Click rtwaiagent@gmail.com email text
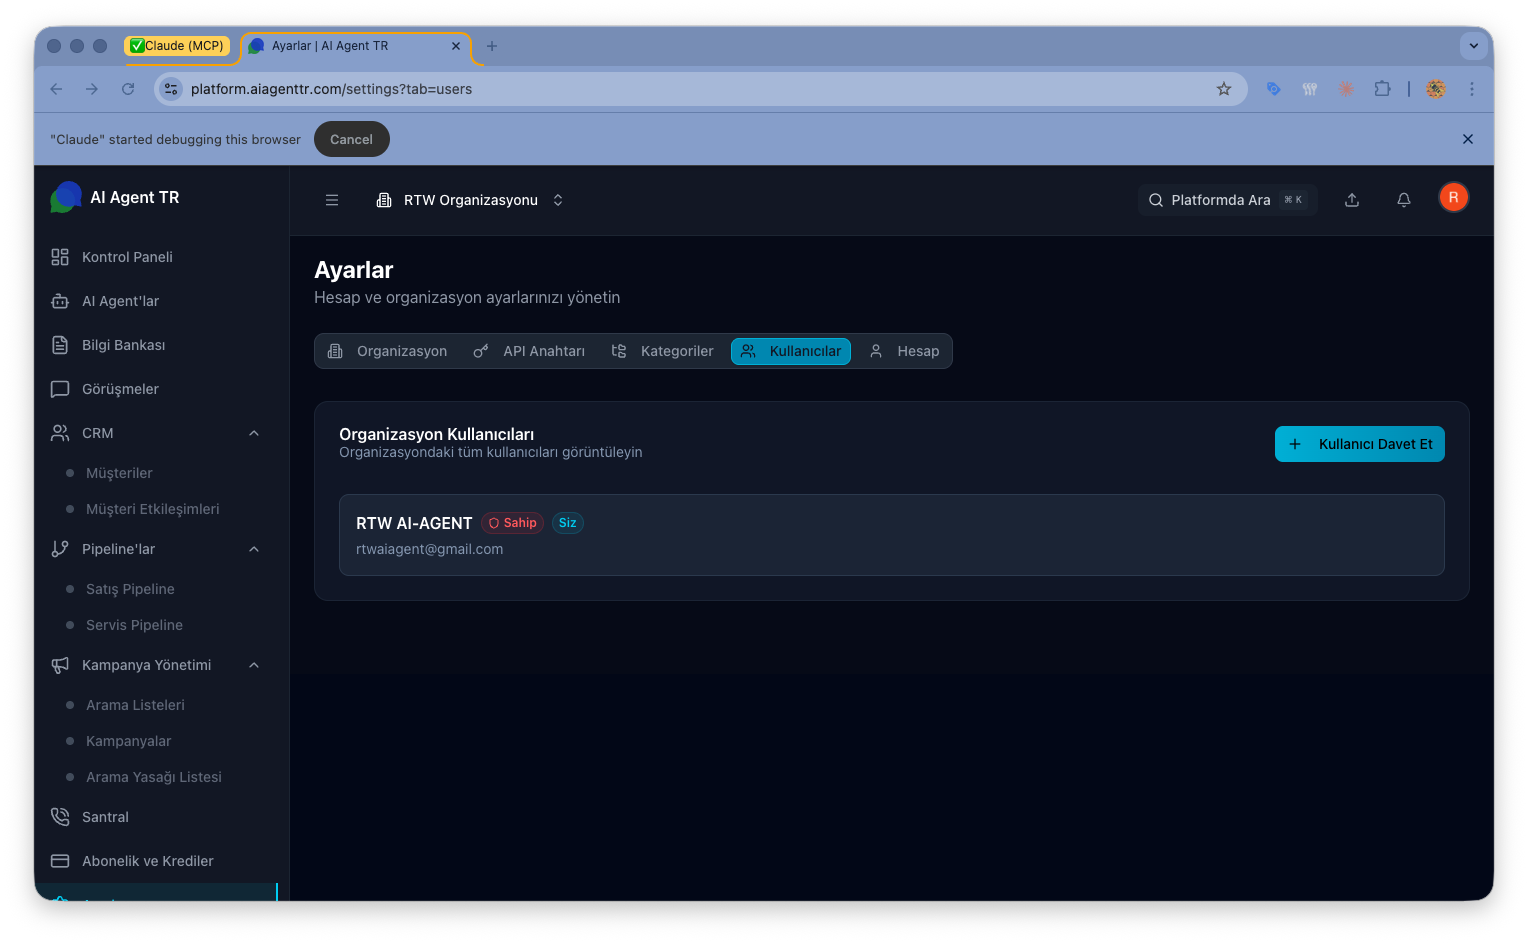 (429, 549)
